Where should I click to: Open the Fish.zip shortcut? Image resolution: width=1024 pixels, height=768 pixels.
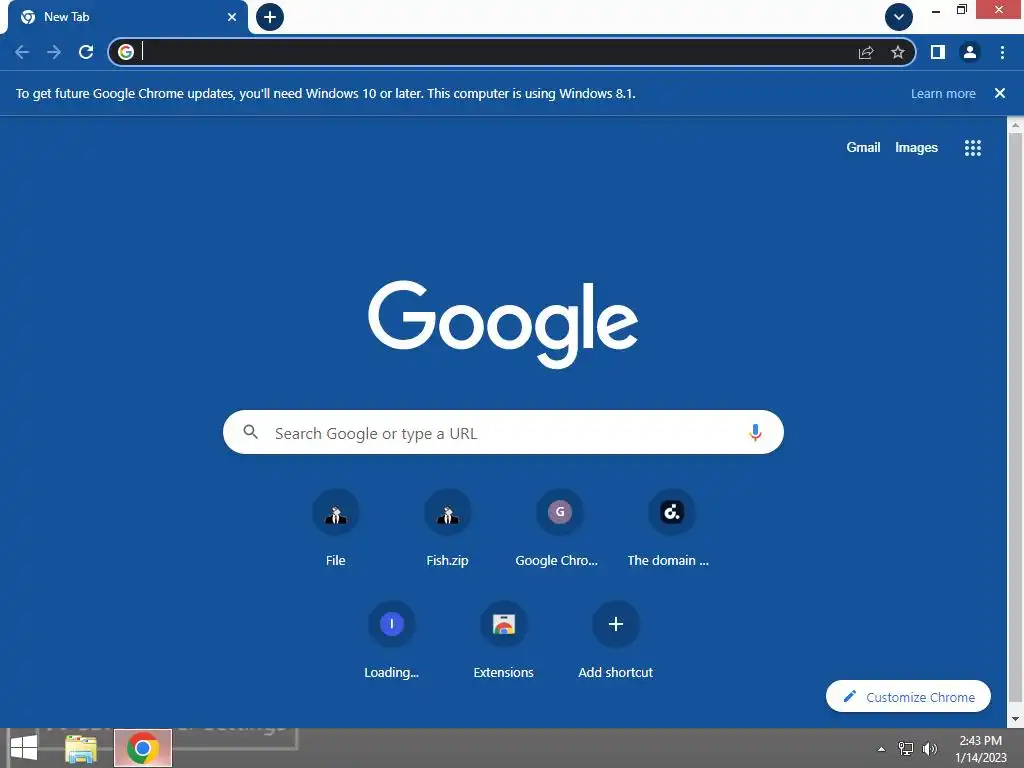tap(447, 529)
